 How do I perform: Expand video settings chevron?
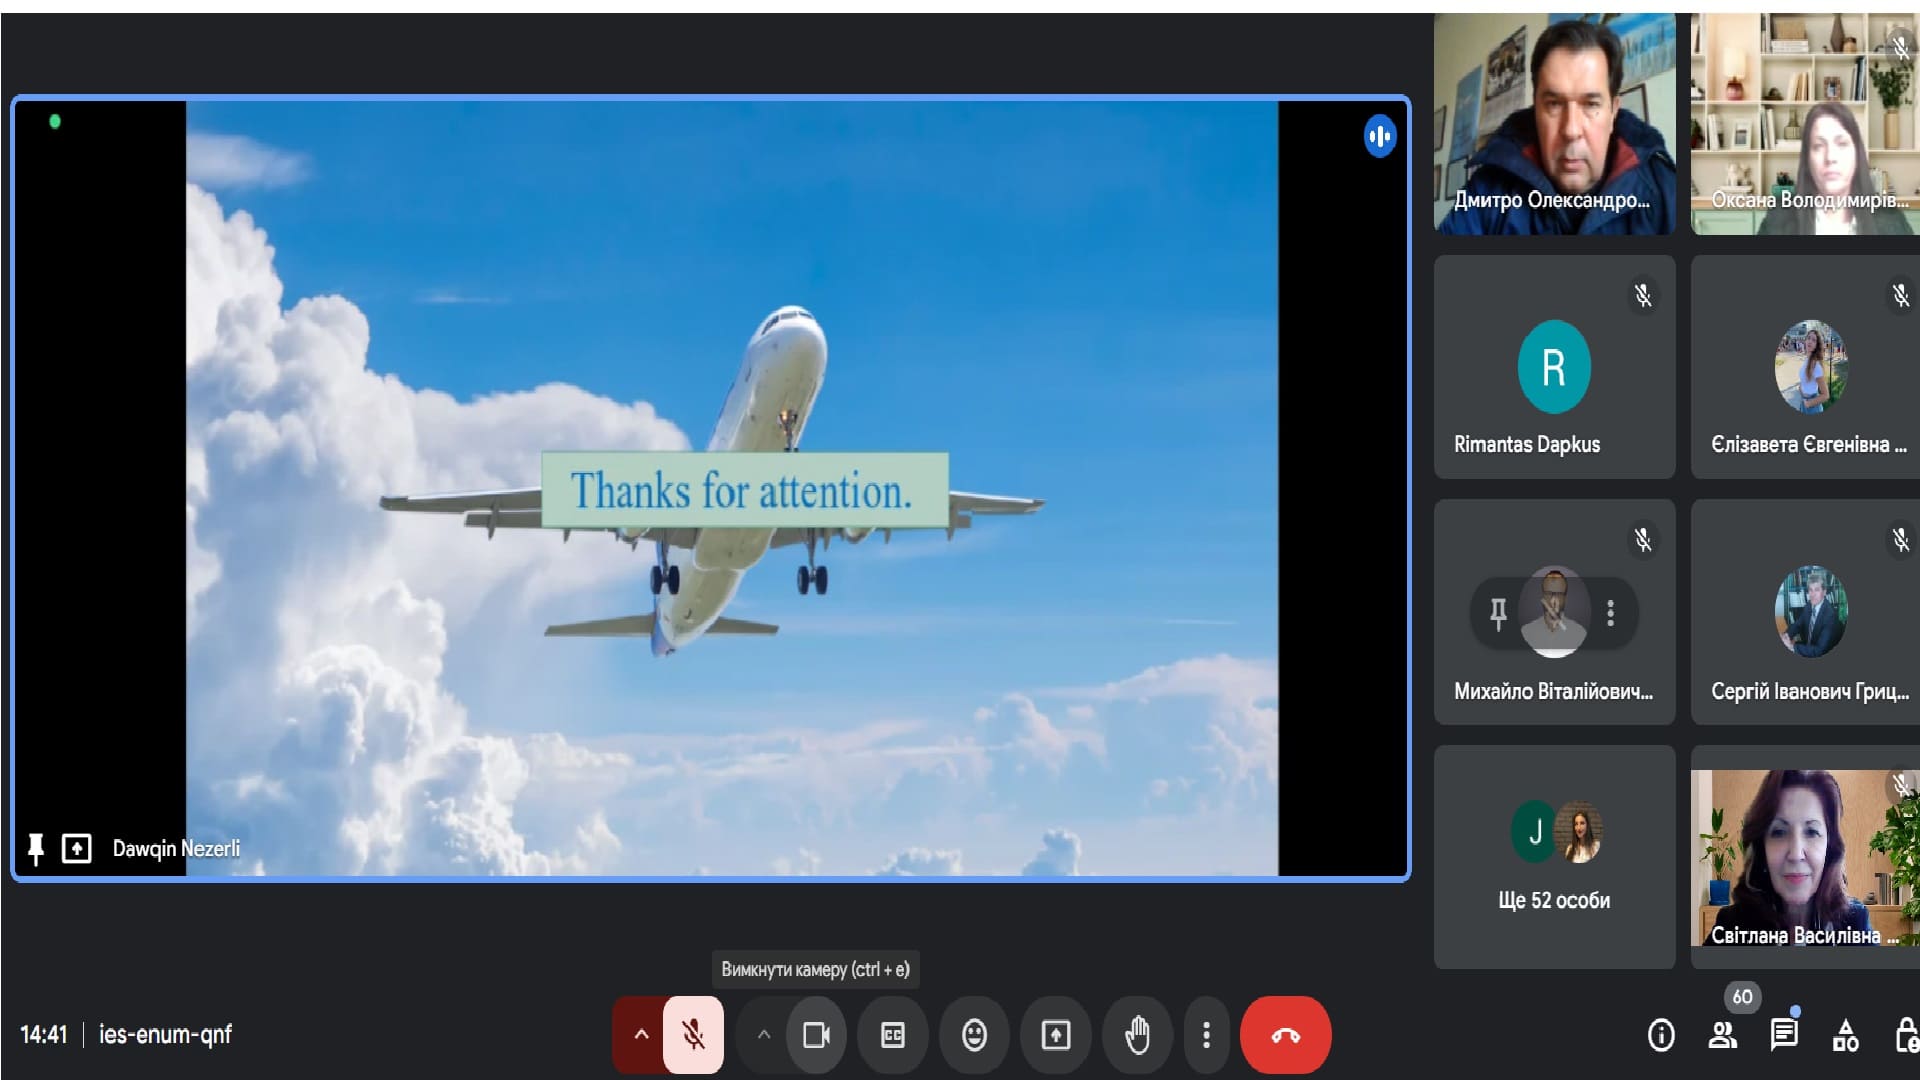764,1035
